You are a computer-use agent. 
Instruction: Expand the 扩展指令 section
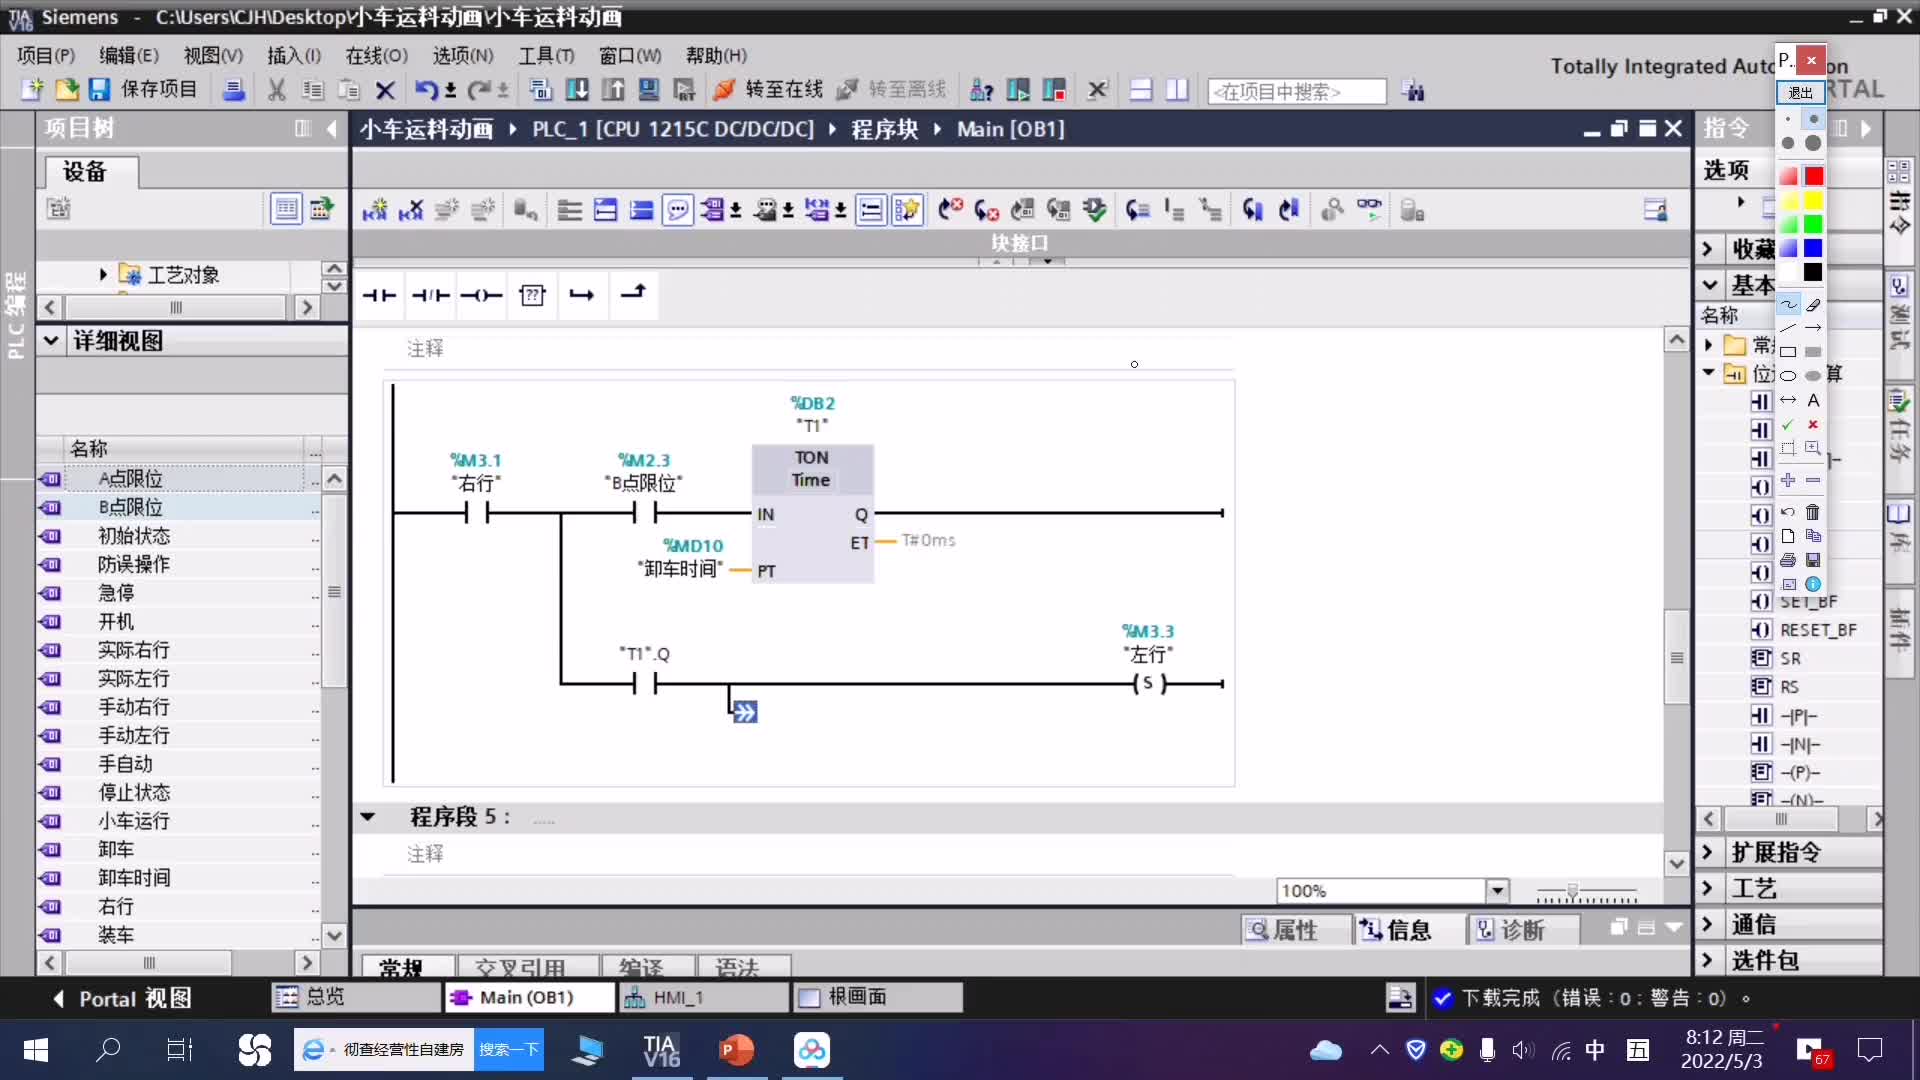coord(1707,852)
